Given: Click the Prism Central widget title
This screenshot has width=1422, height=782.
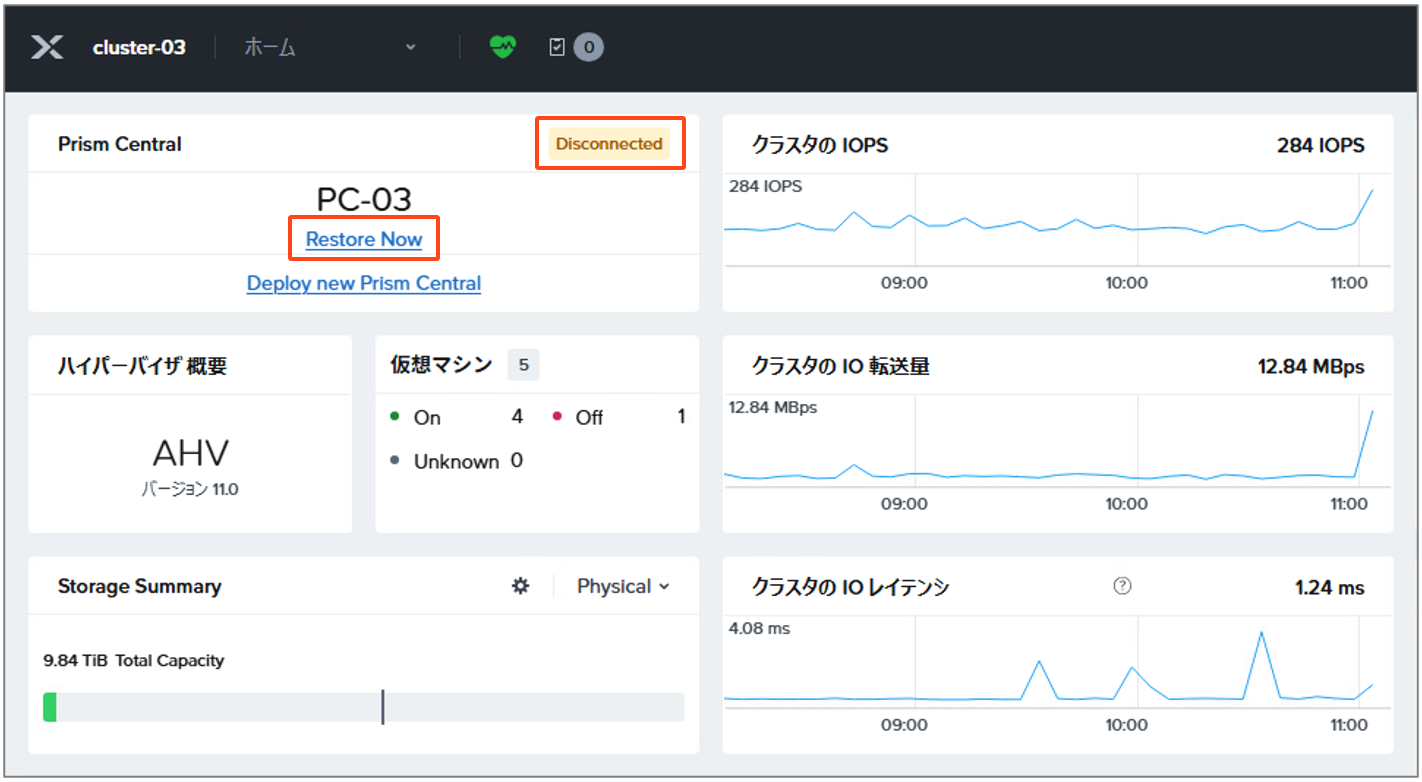Looking at the screenshot, I should (x=120, y=144).
